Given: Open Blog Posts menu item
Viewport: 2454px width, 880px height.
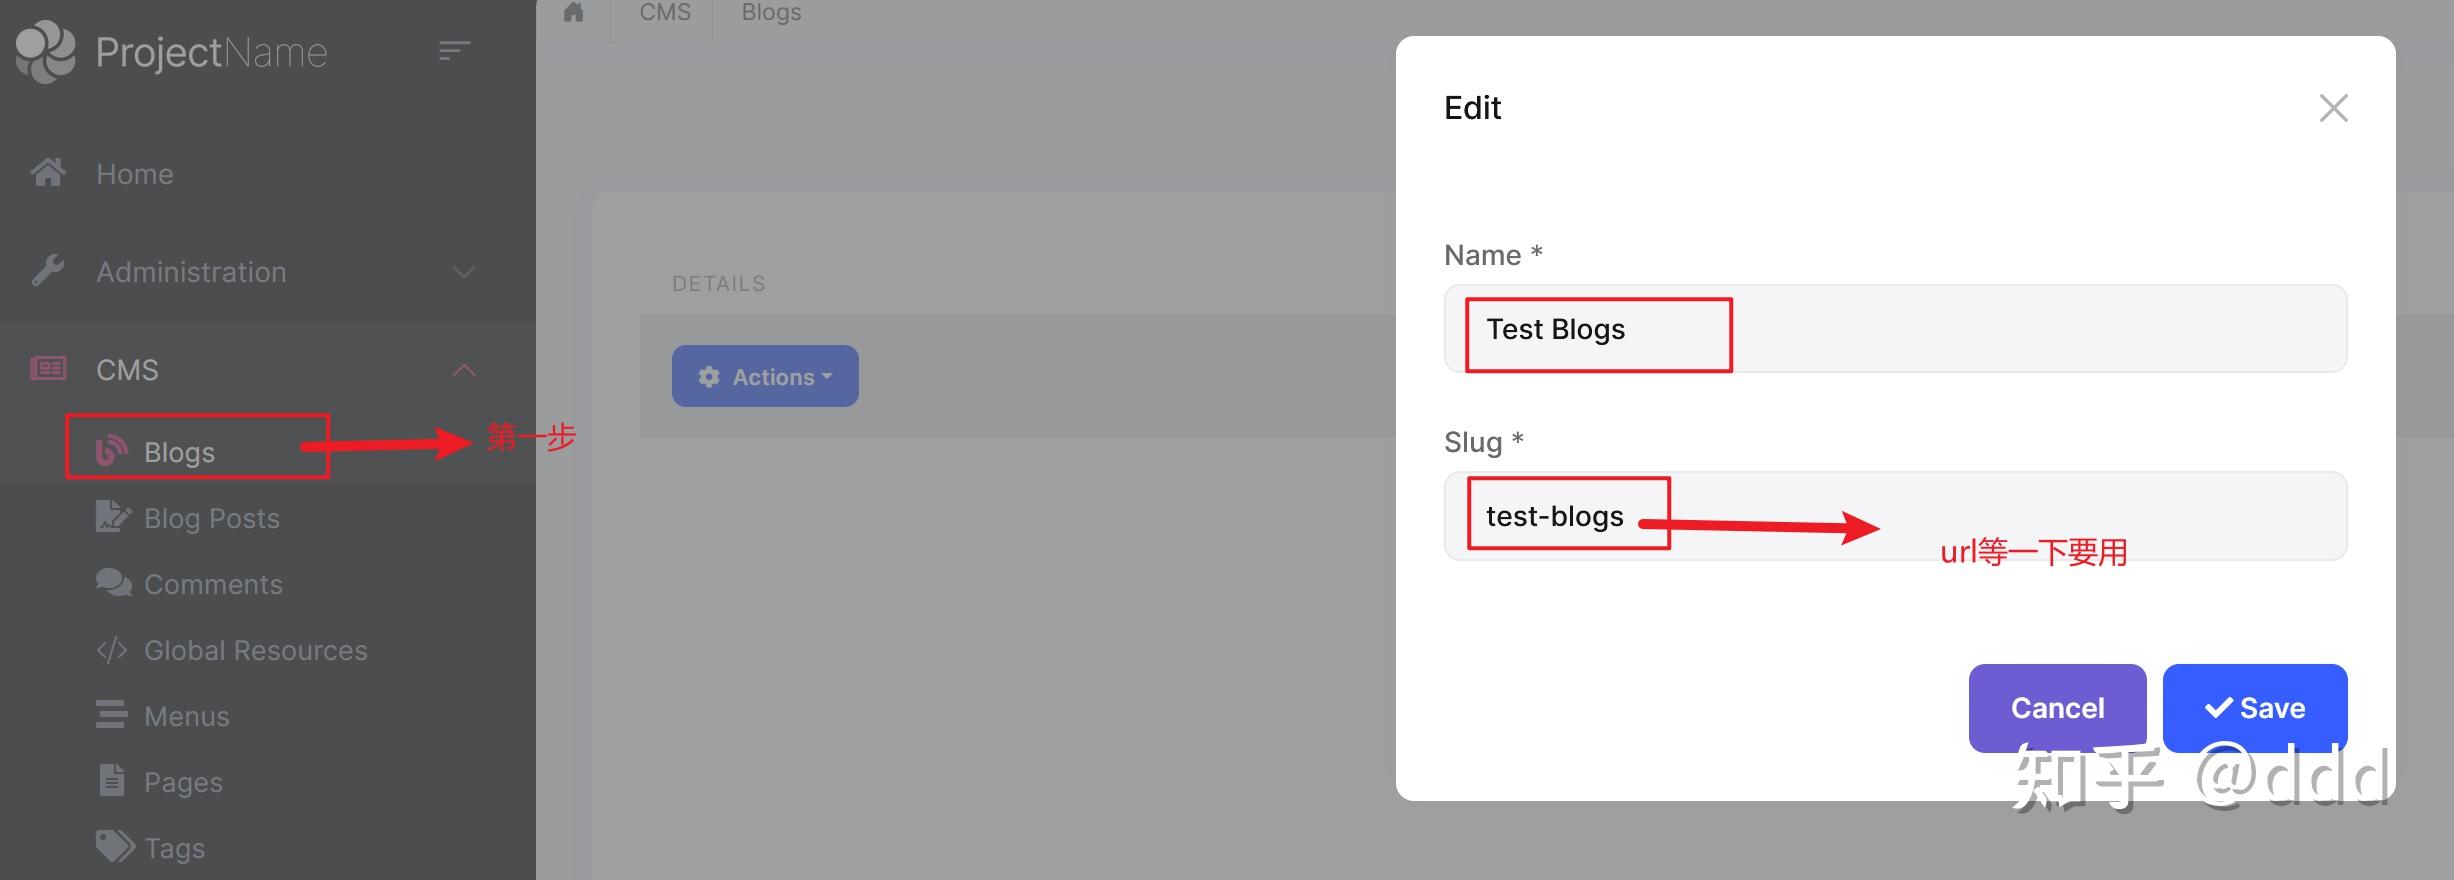Looking at the screenshot, I should (211, 518).
